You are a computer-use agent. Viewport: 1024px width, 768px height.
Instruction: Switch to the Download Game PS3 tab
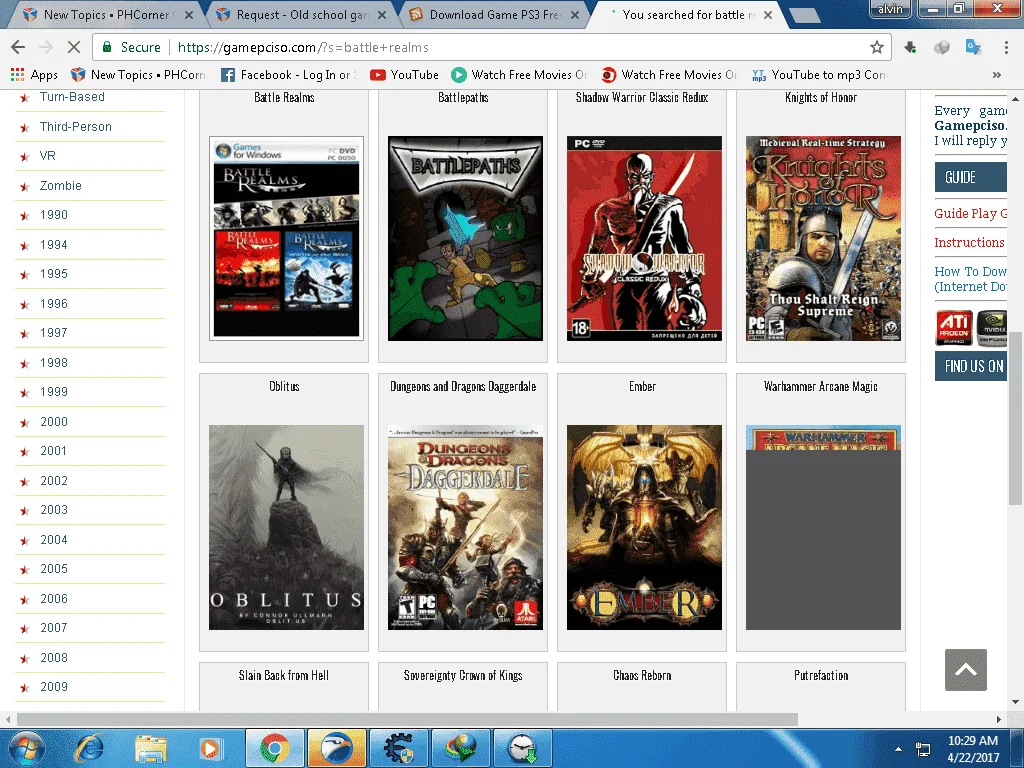493,14
